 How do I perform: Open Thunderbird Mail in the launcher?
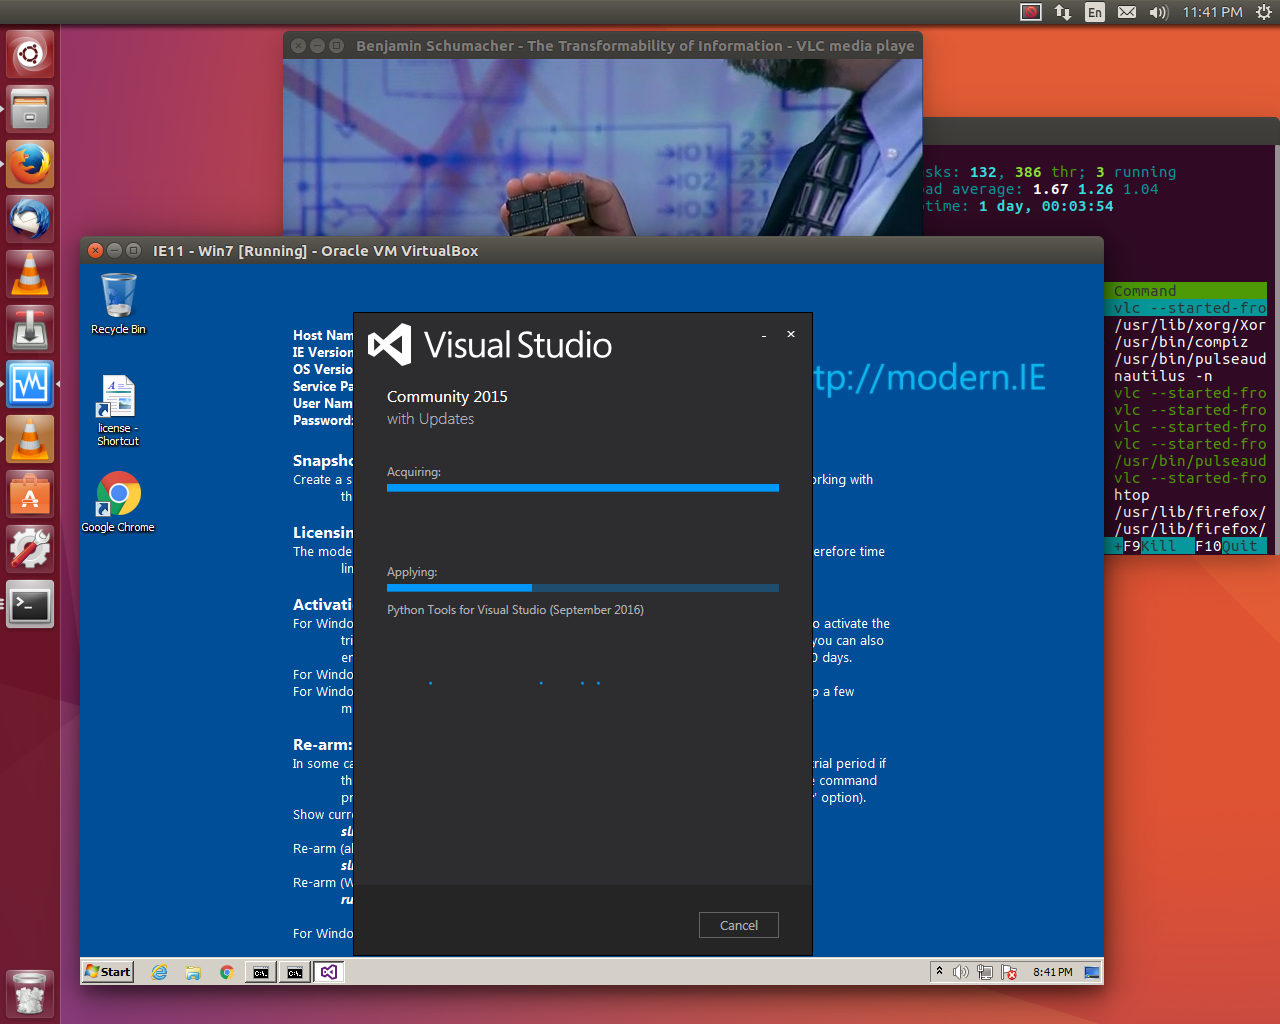tap(30, 219)
